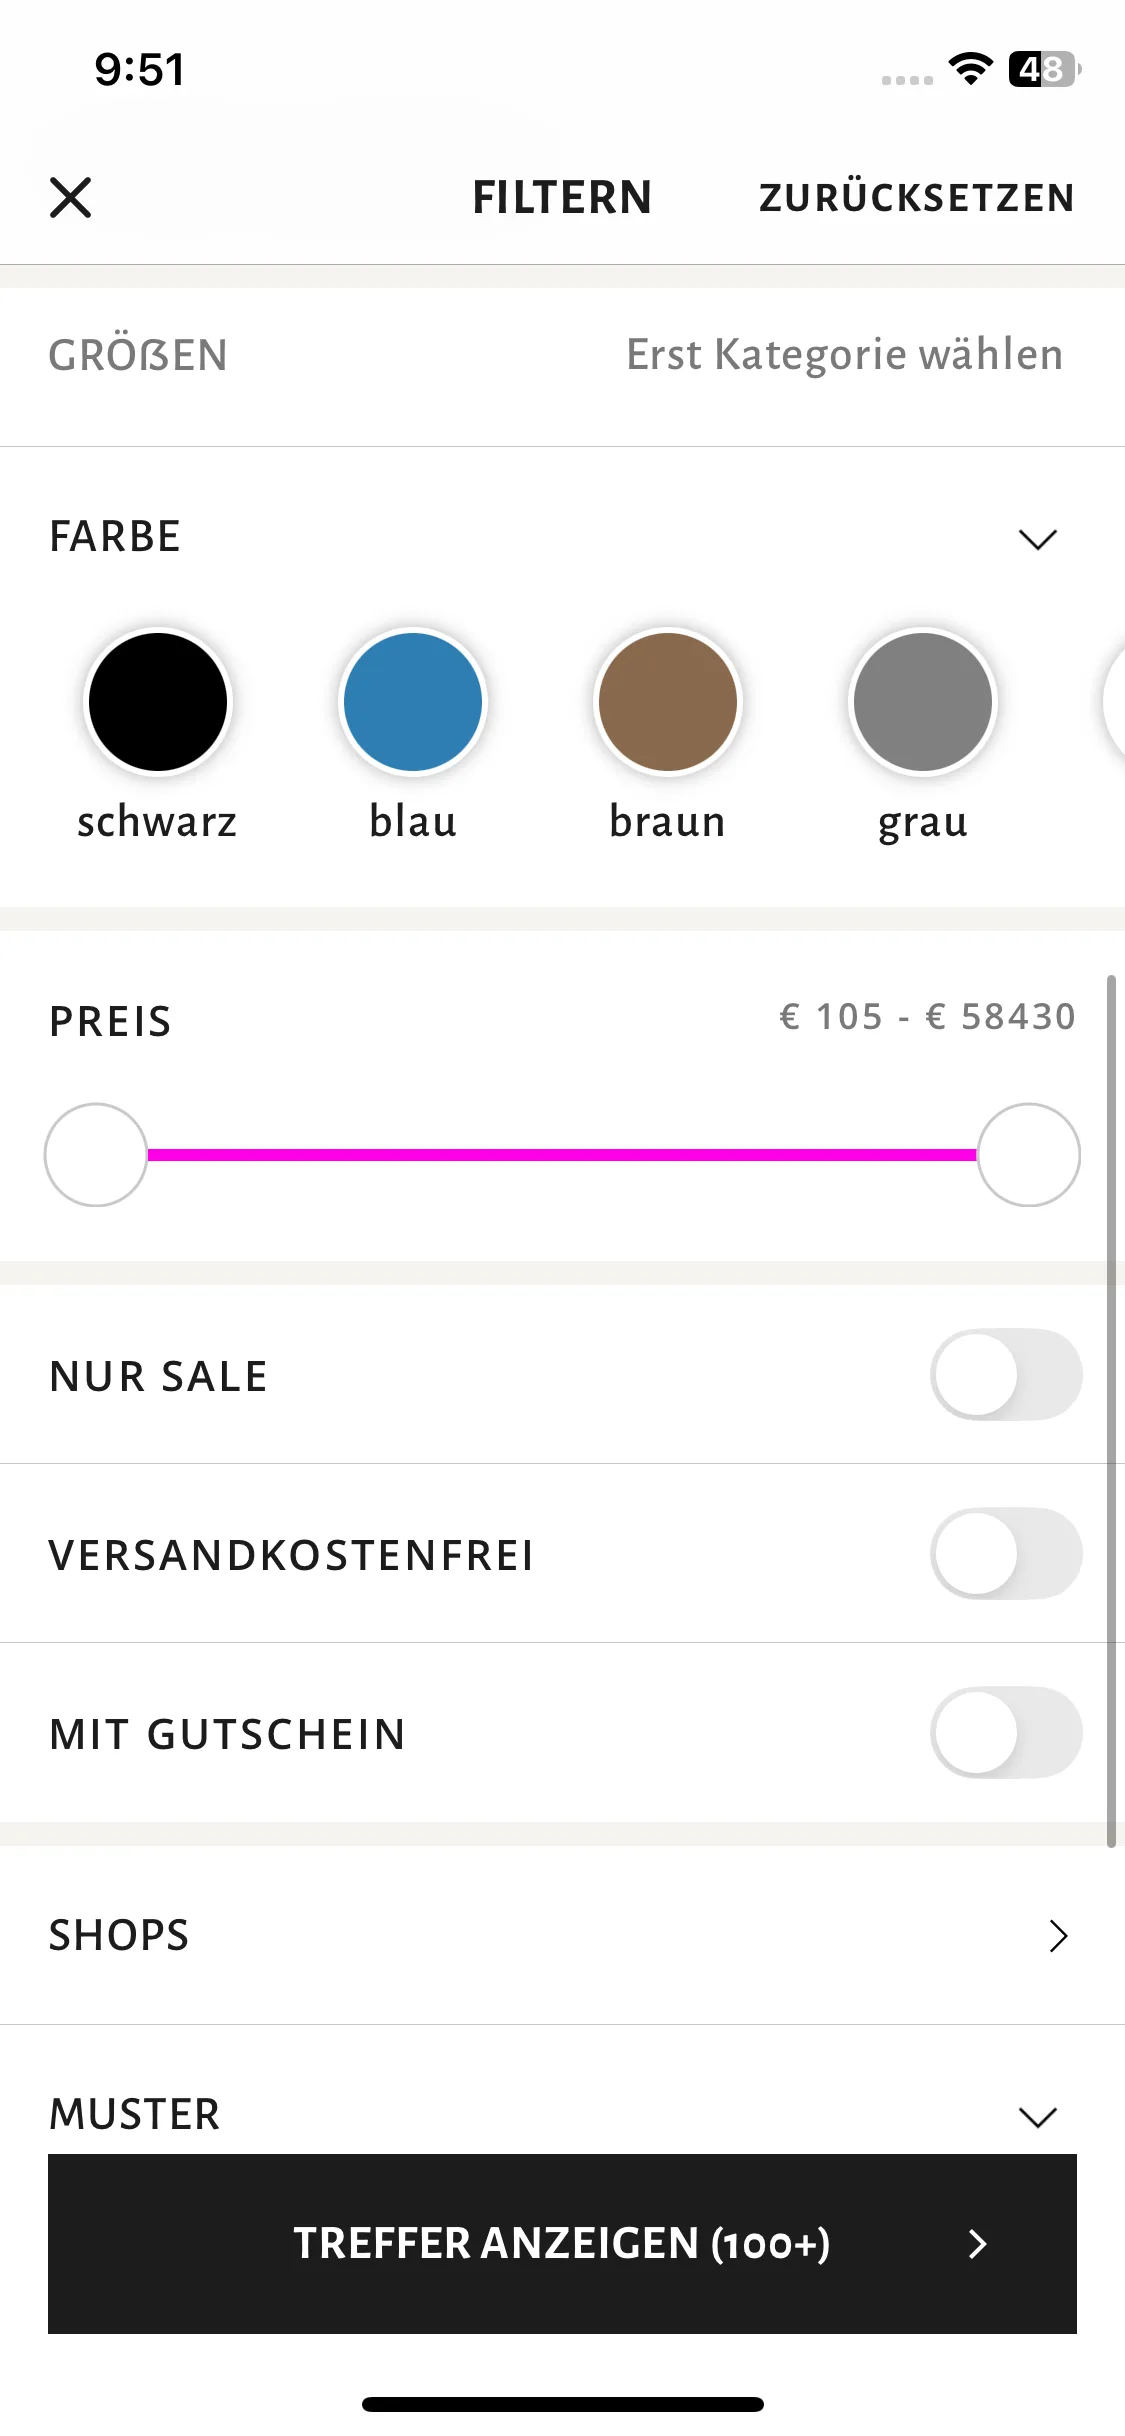Tap the Wi-Fi status icon
The height and width of the screenshot is (2436, 1125).
point(970,69)
